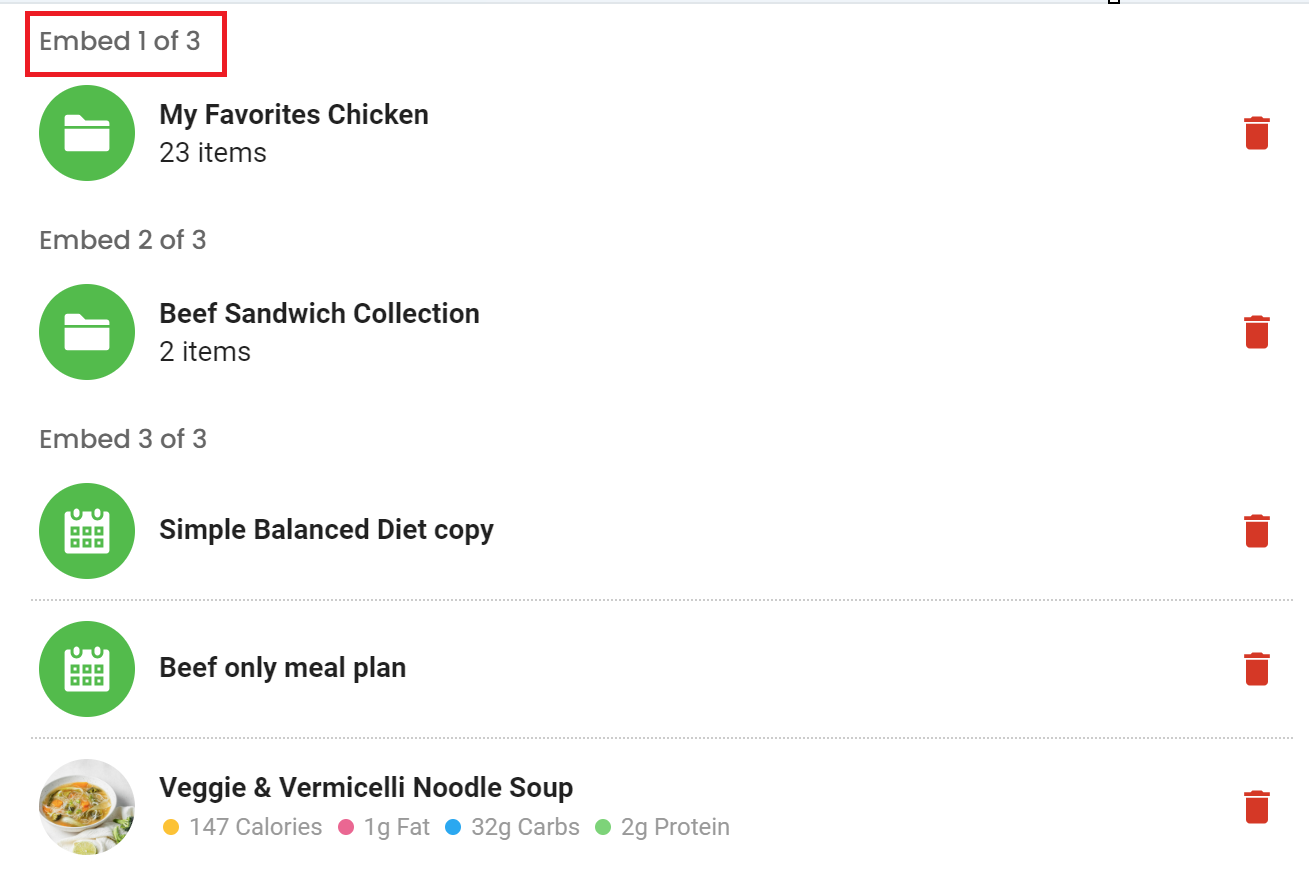Image resolution: width=1309 pixels, height=884 pixels.
Task: Click the Embed 2 of 3 heading
Action: [x=123, y=240]
